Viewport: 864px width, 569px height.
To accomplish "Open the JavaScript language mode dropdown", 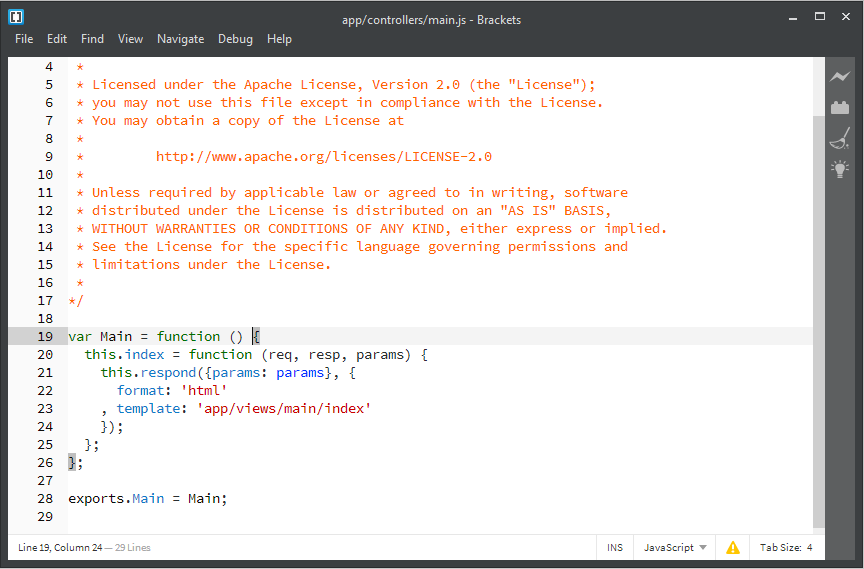I will coord(675,548).
